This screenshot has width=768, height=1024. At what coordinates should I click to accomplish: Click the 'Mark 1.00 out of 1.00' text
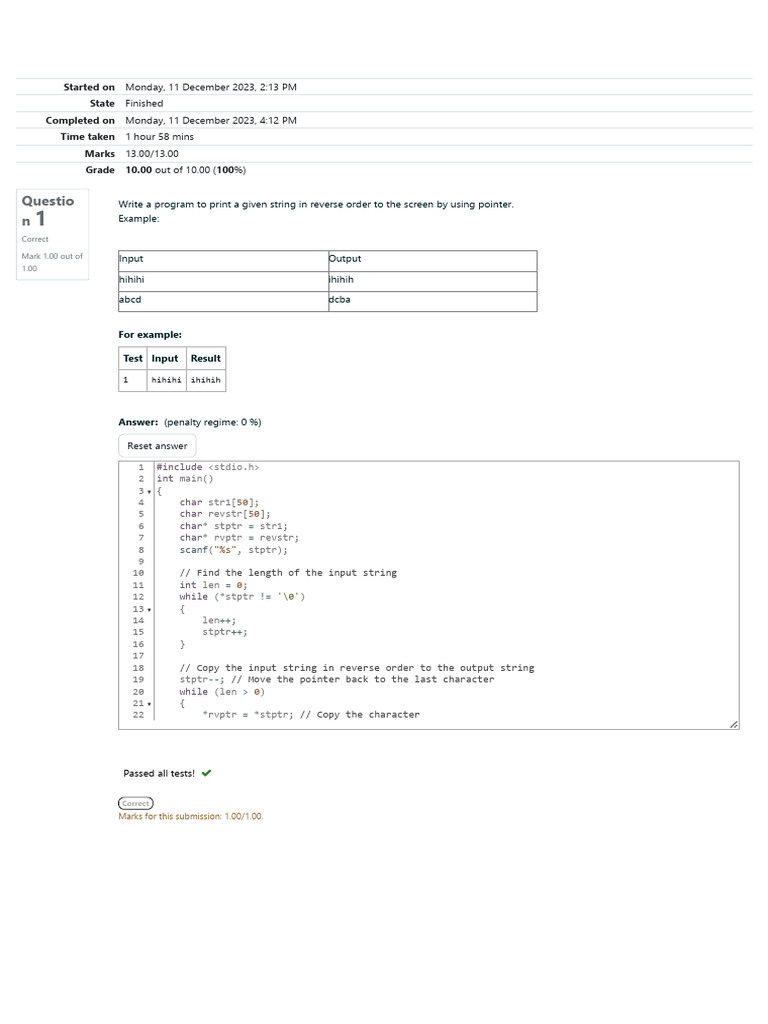click(x=52, y=262)
